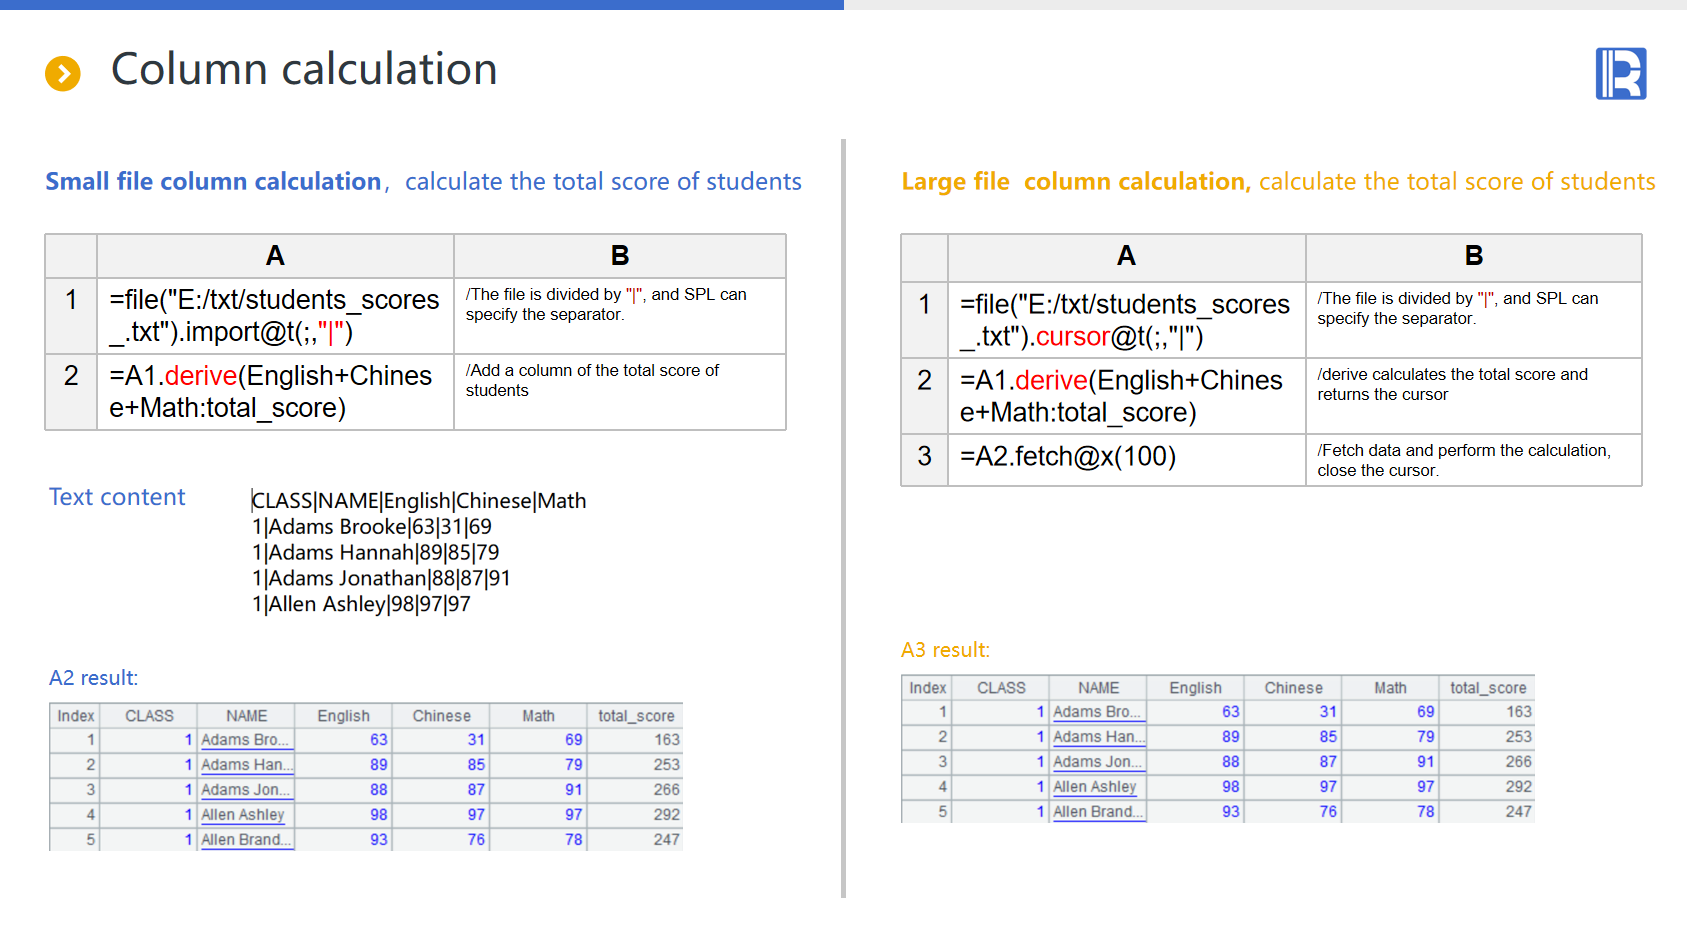1687x949 pixels.
Task: Click the "Text content" label
Action: pos(117,497)
